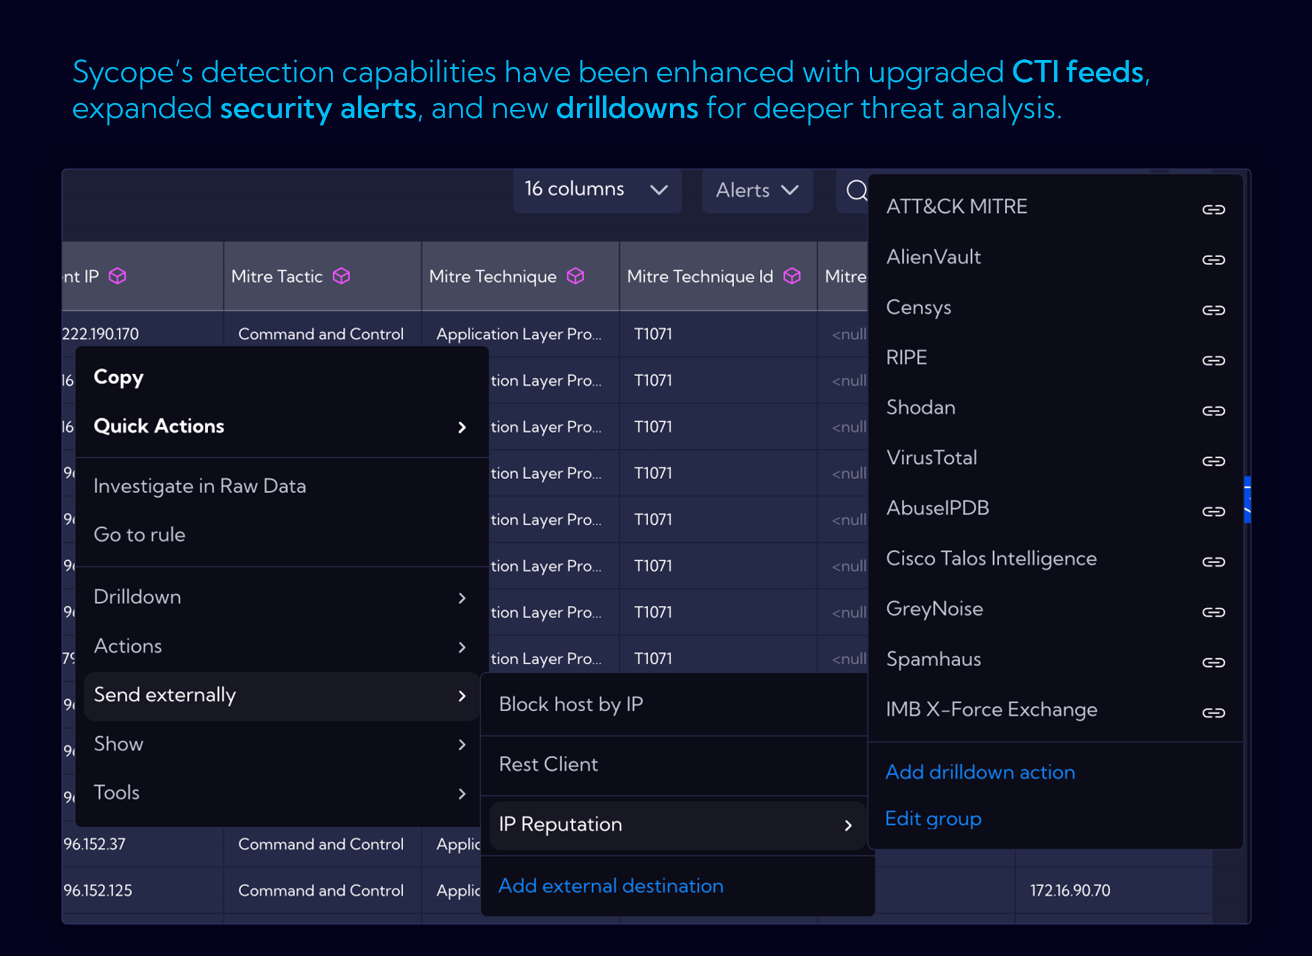The height and width of the screenshot is (956, 1312).
Task: Open link icon next to AlienVault
Action: tap(1213, 259)
